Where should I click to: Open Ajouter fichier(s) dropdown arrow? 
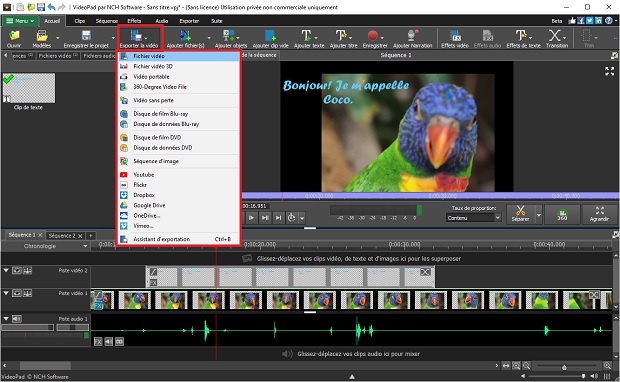pos(209,38)
